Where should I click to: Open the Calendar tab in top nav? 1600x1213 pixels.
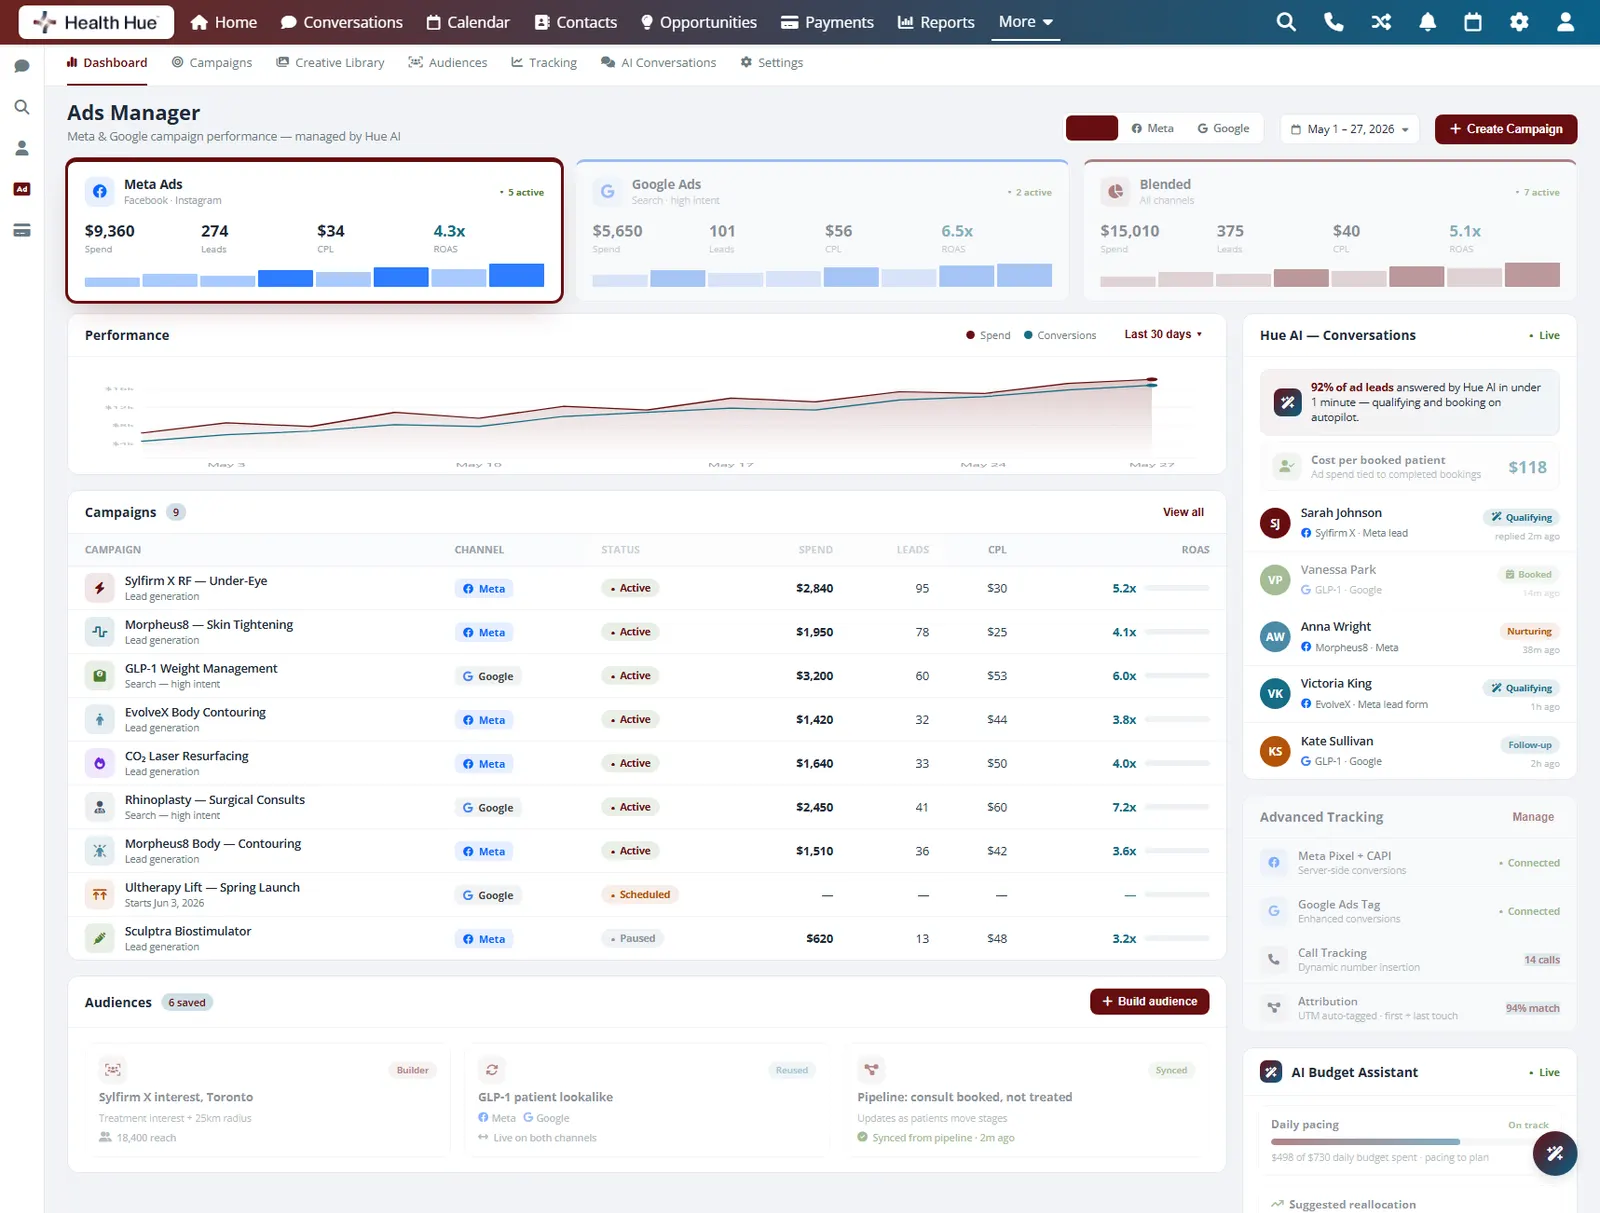pos(467,22)
